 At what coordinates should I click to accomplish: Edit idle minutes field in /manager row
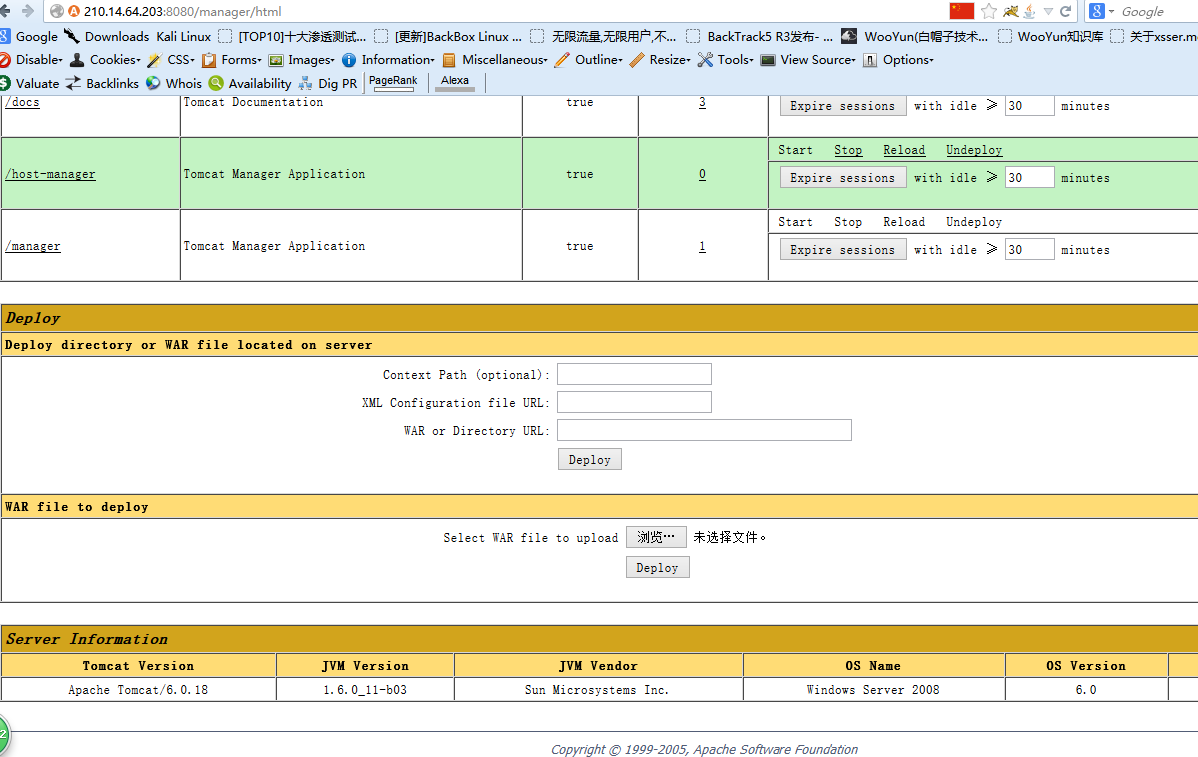1029,249
